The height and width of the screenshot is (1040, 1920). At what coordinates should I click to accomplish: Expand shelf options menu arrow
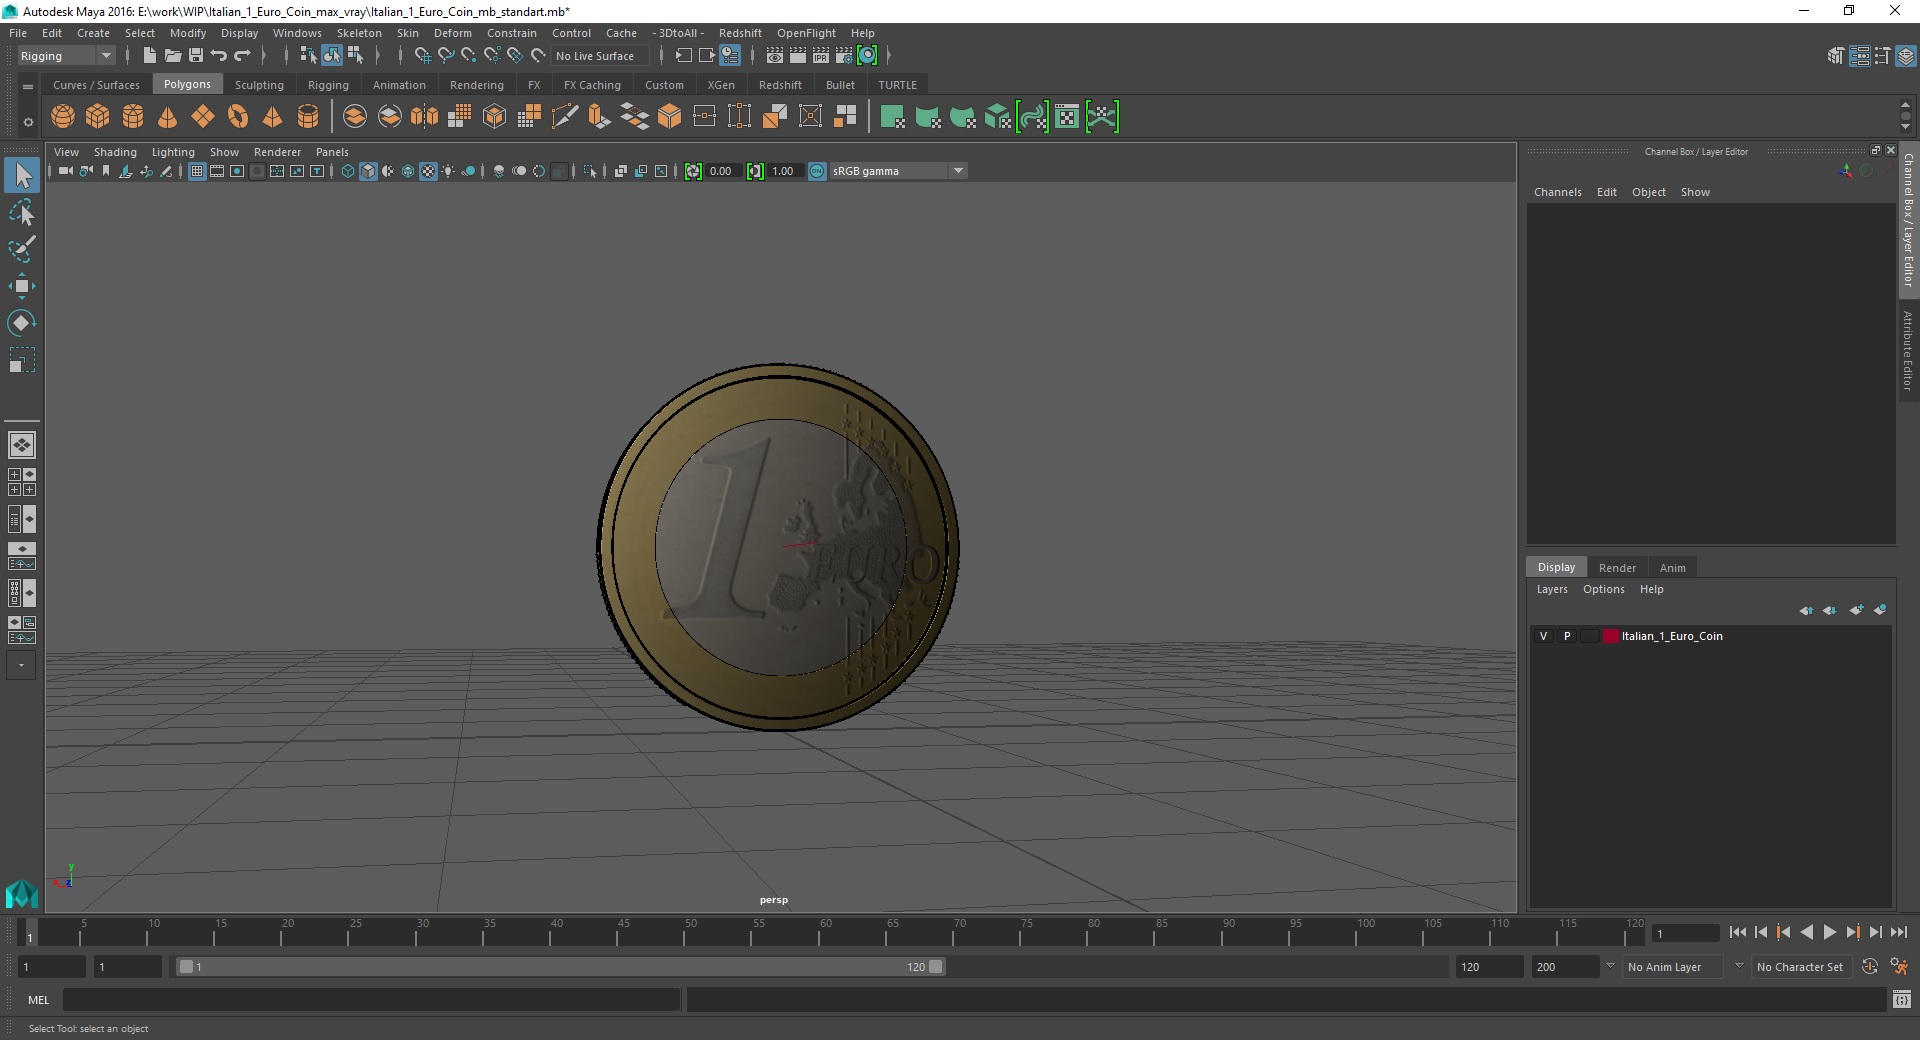(x=28, y=87)
